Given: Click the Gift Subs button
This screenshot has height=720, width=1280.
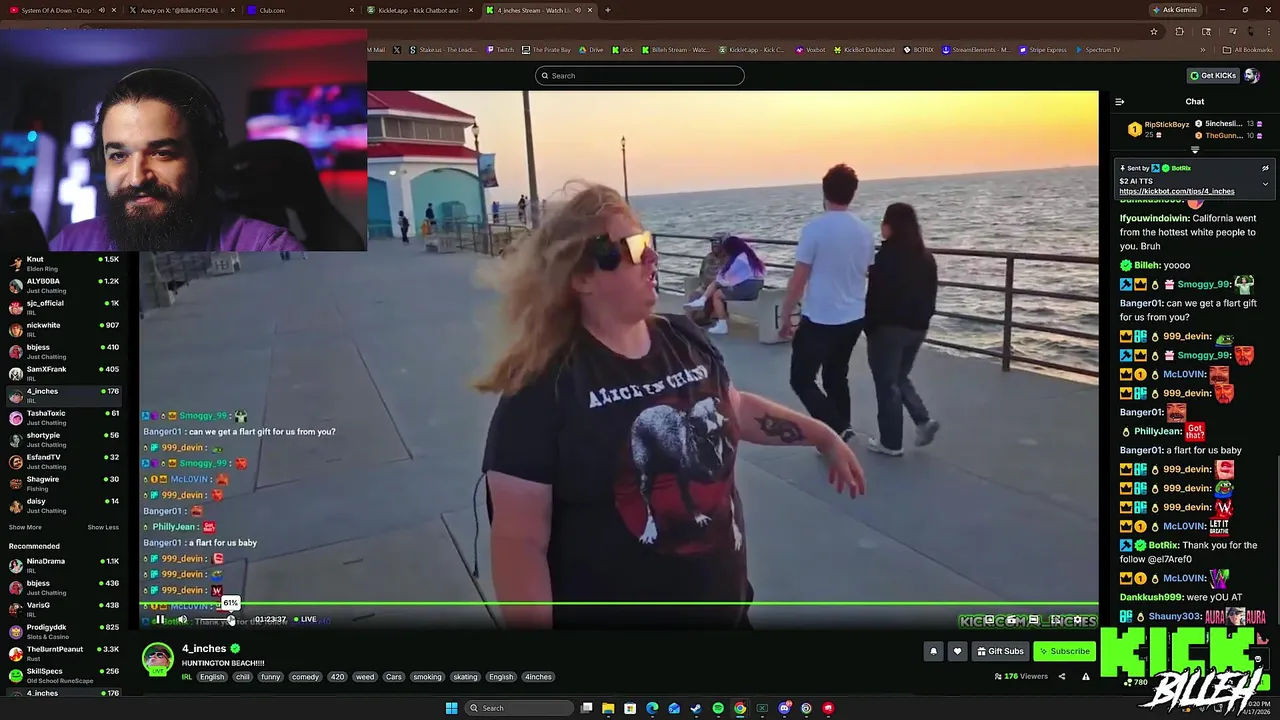Looking at the screenshot, I should (x=1000, y=651).
